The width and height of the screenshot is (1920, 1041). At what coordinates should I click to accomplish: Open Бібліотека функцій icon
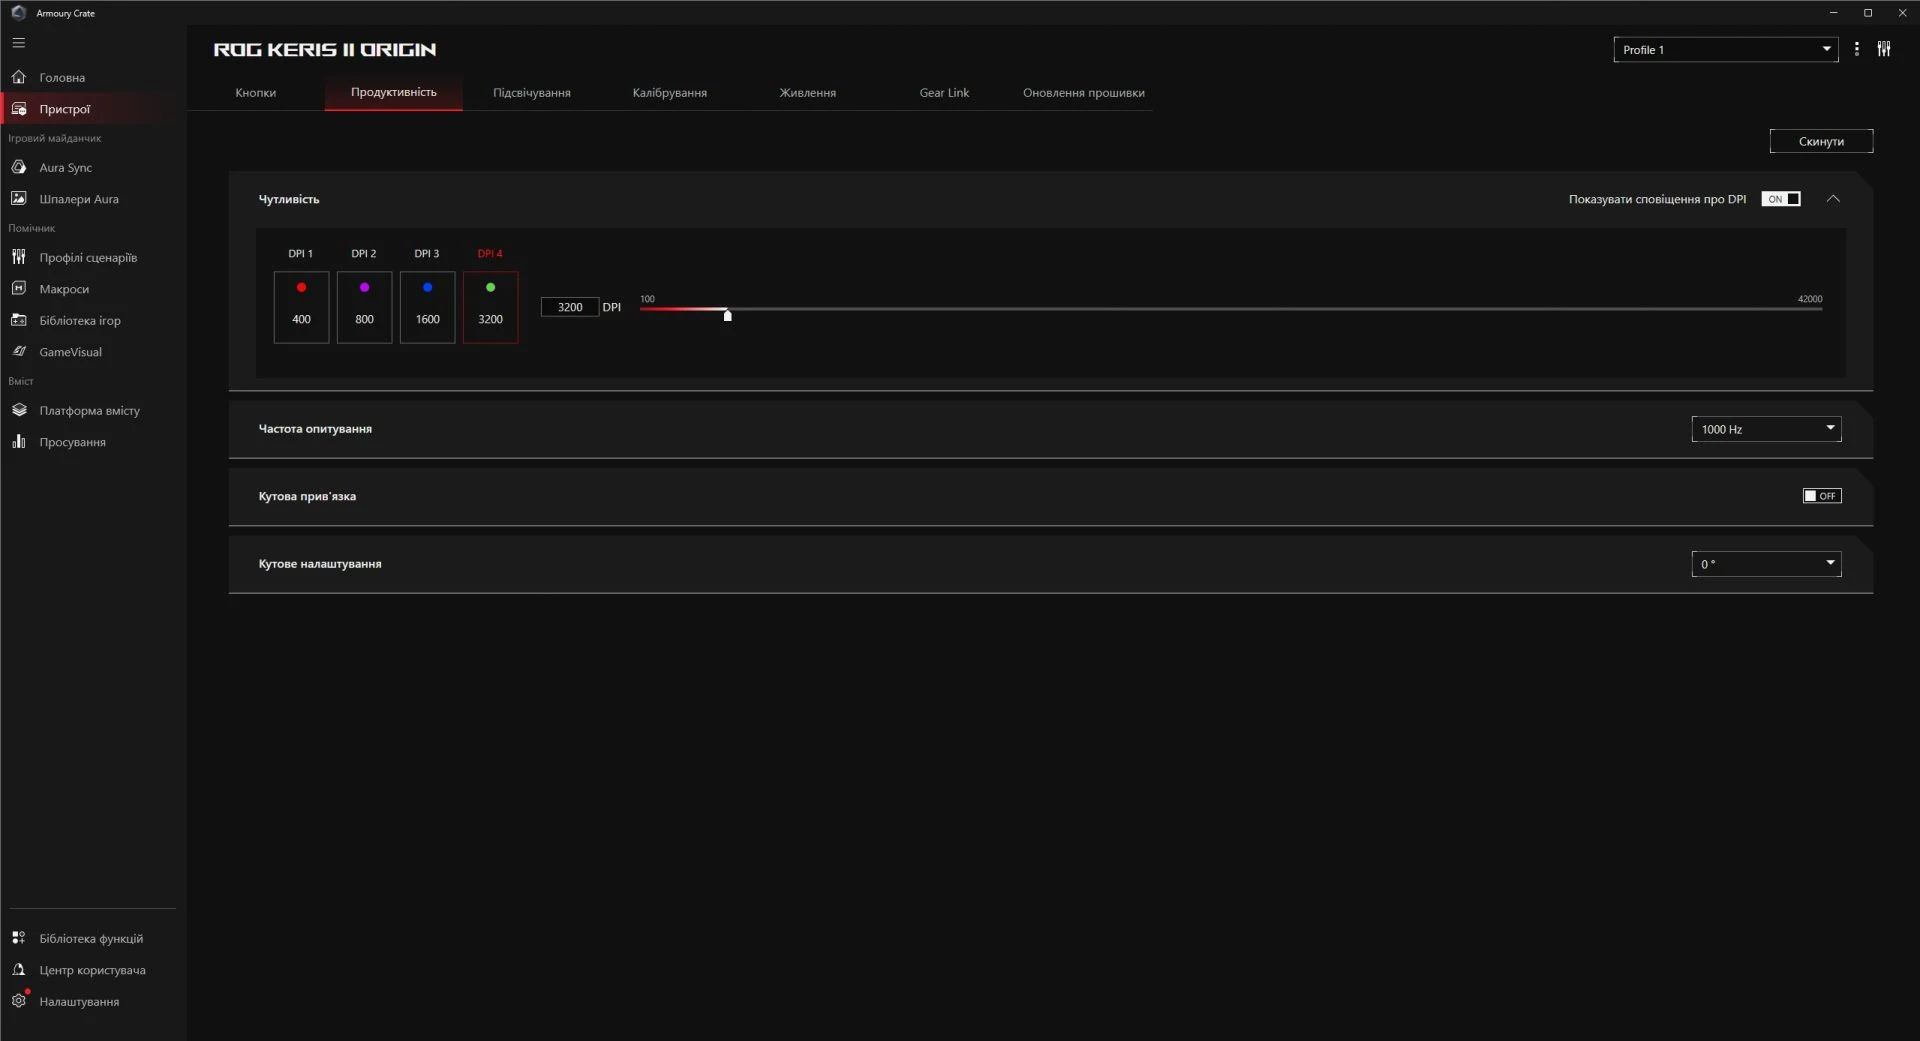tap(19, 938)
